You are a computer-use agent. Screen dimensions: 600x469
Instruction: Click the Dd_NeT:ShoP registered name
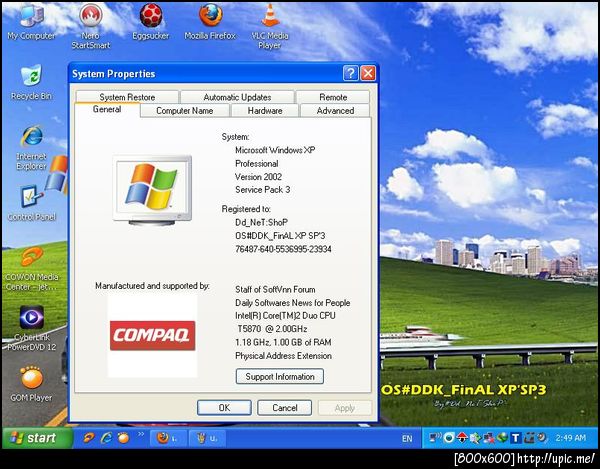261,222
